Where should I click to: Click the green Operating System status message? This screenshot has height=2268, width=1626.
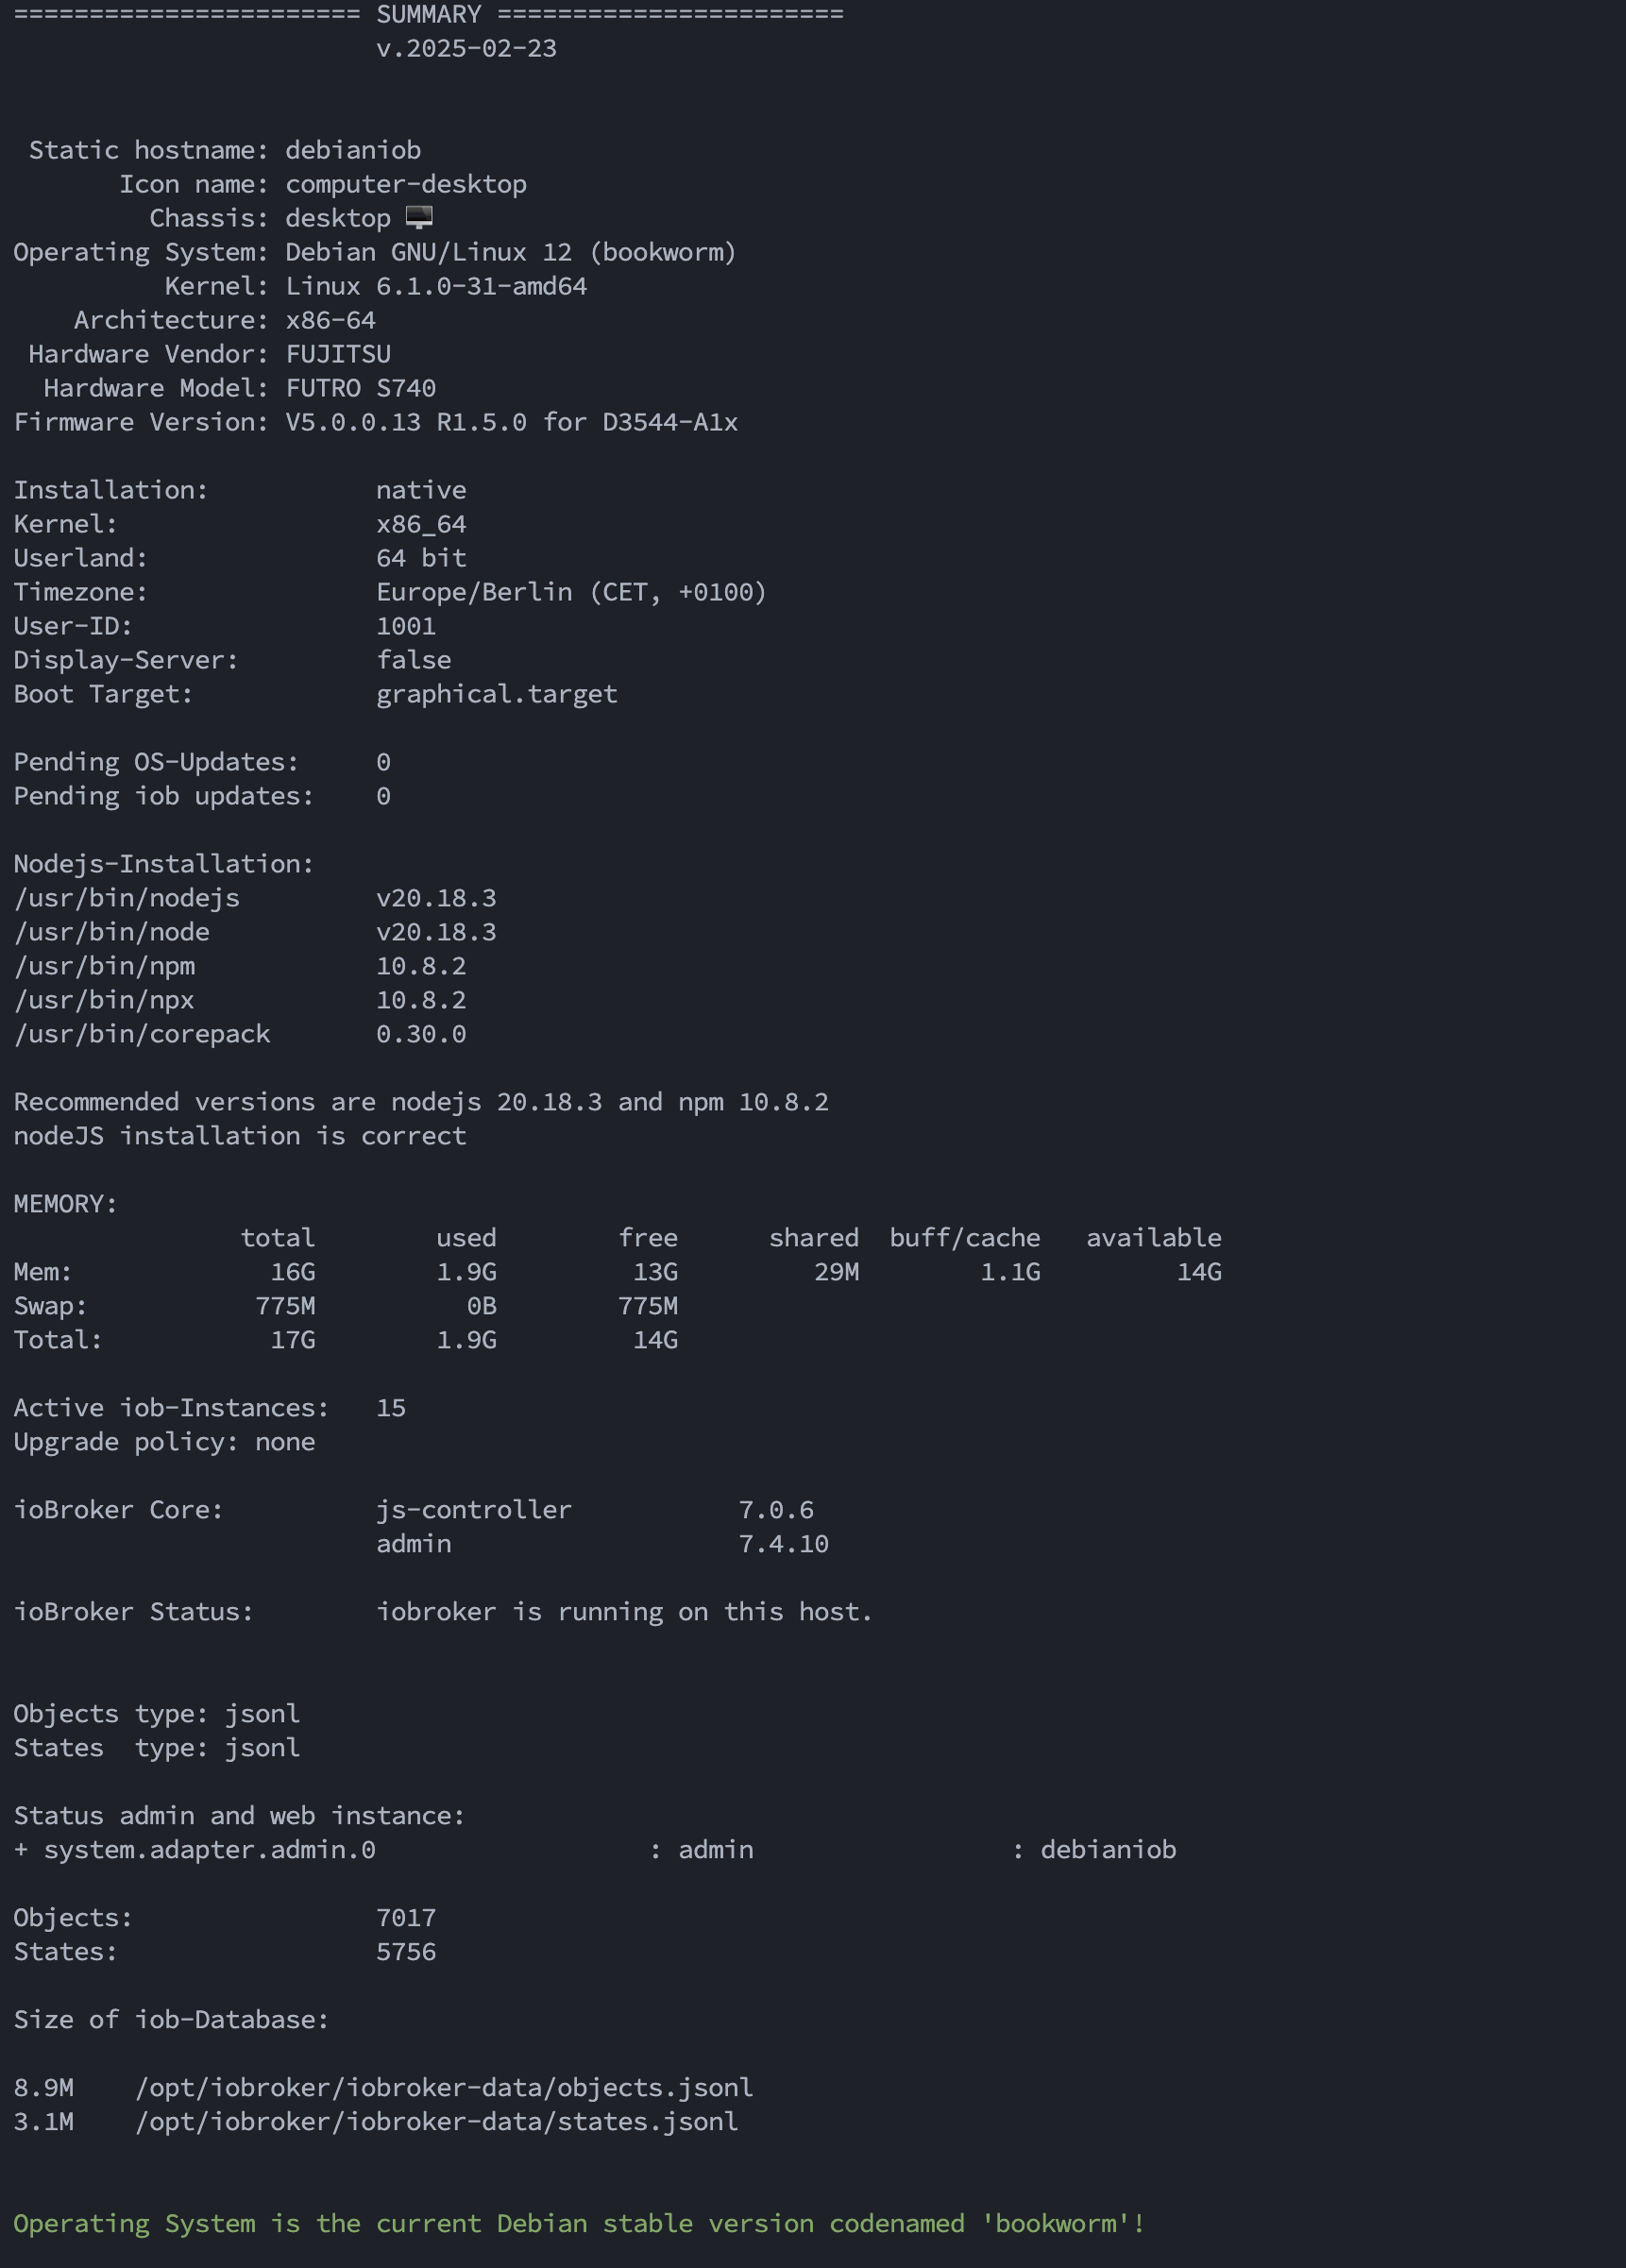579,2224
